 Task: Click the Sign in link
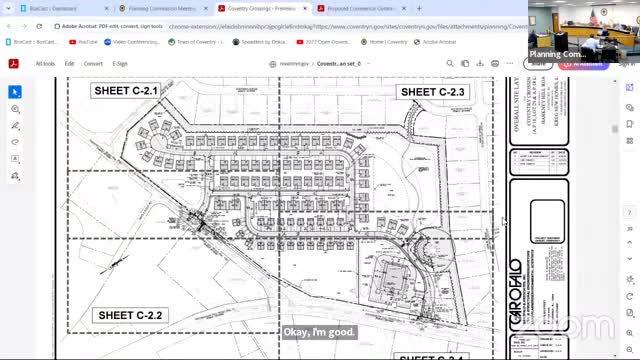tap(626, 64)
